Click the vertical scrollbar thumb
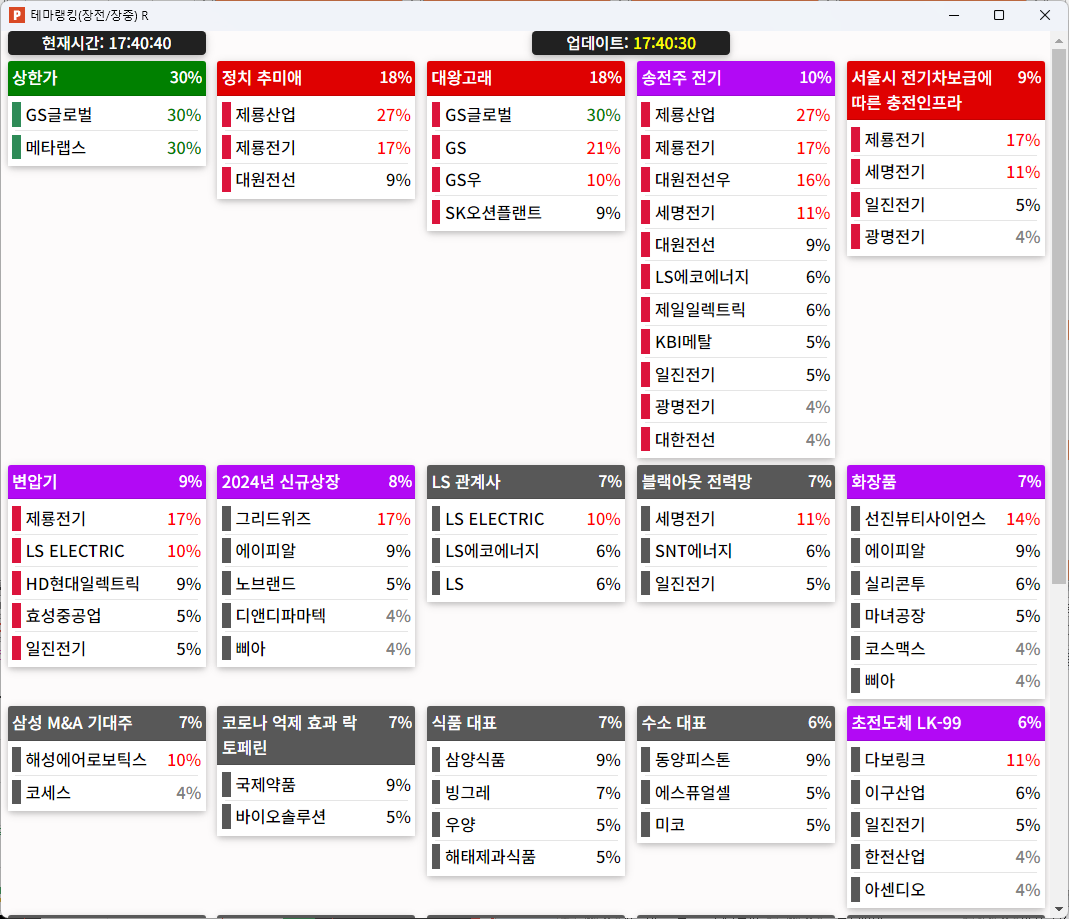Image resolution: width=1069 pixels, height=919 pixels. tap(1059, 316)
